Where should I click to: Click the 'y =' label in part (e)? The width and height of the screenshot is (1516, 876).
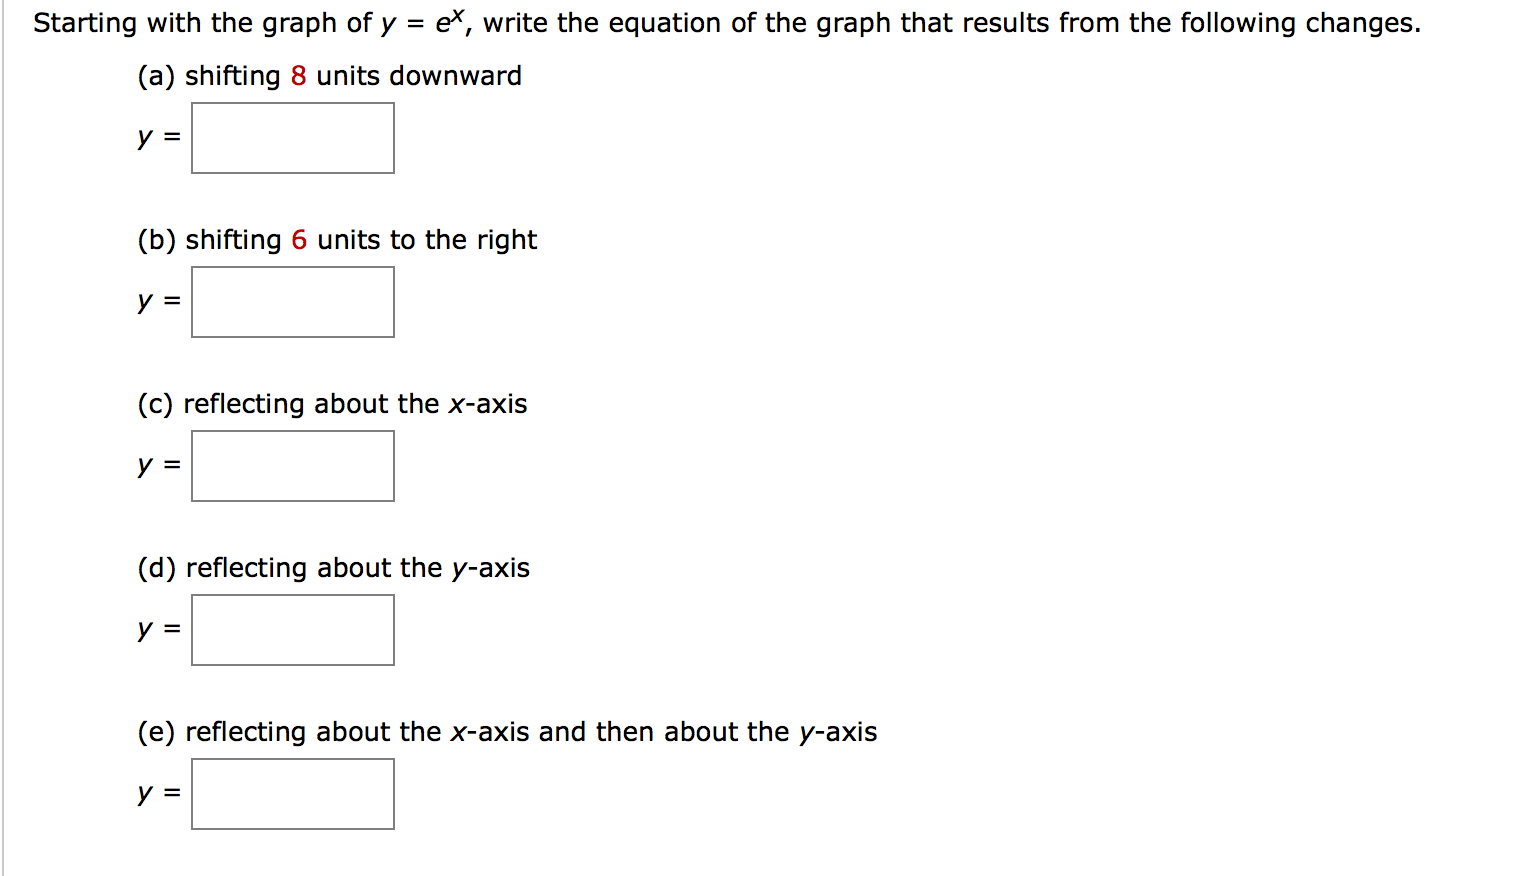click(159, 793)
